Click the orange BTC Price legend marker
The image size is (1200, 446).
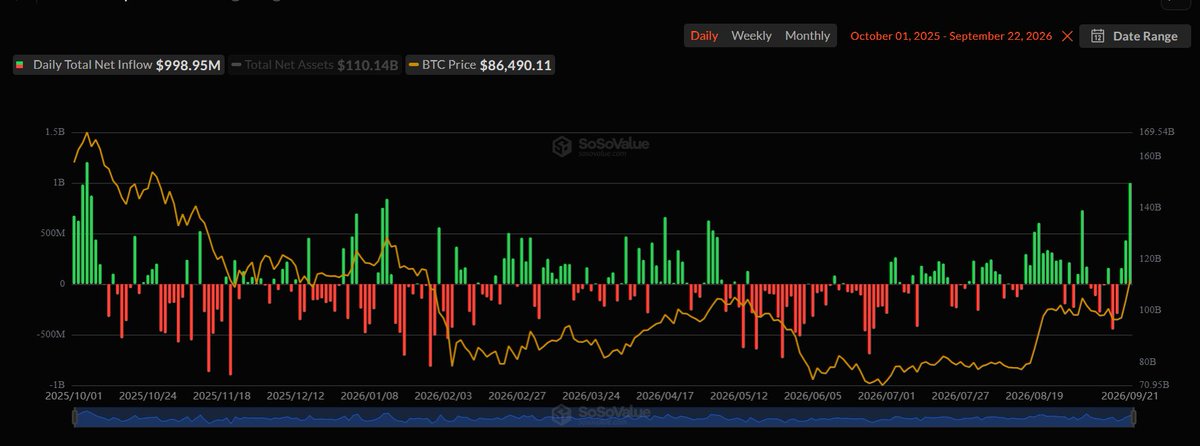click(414, 65)
